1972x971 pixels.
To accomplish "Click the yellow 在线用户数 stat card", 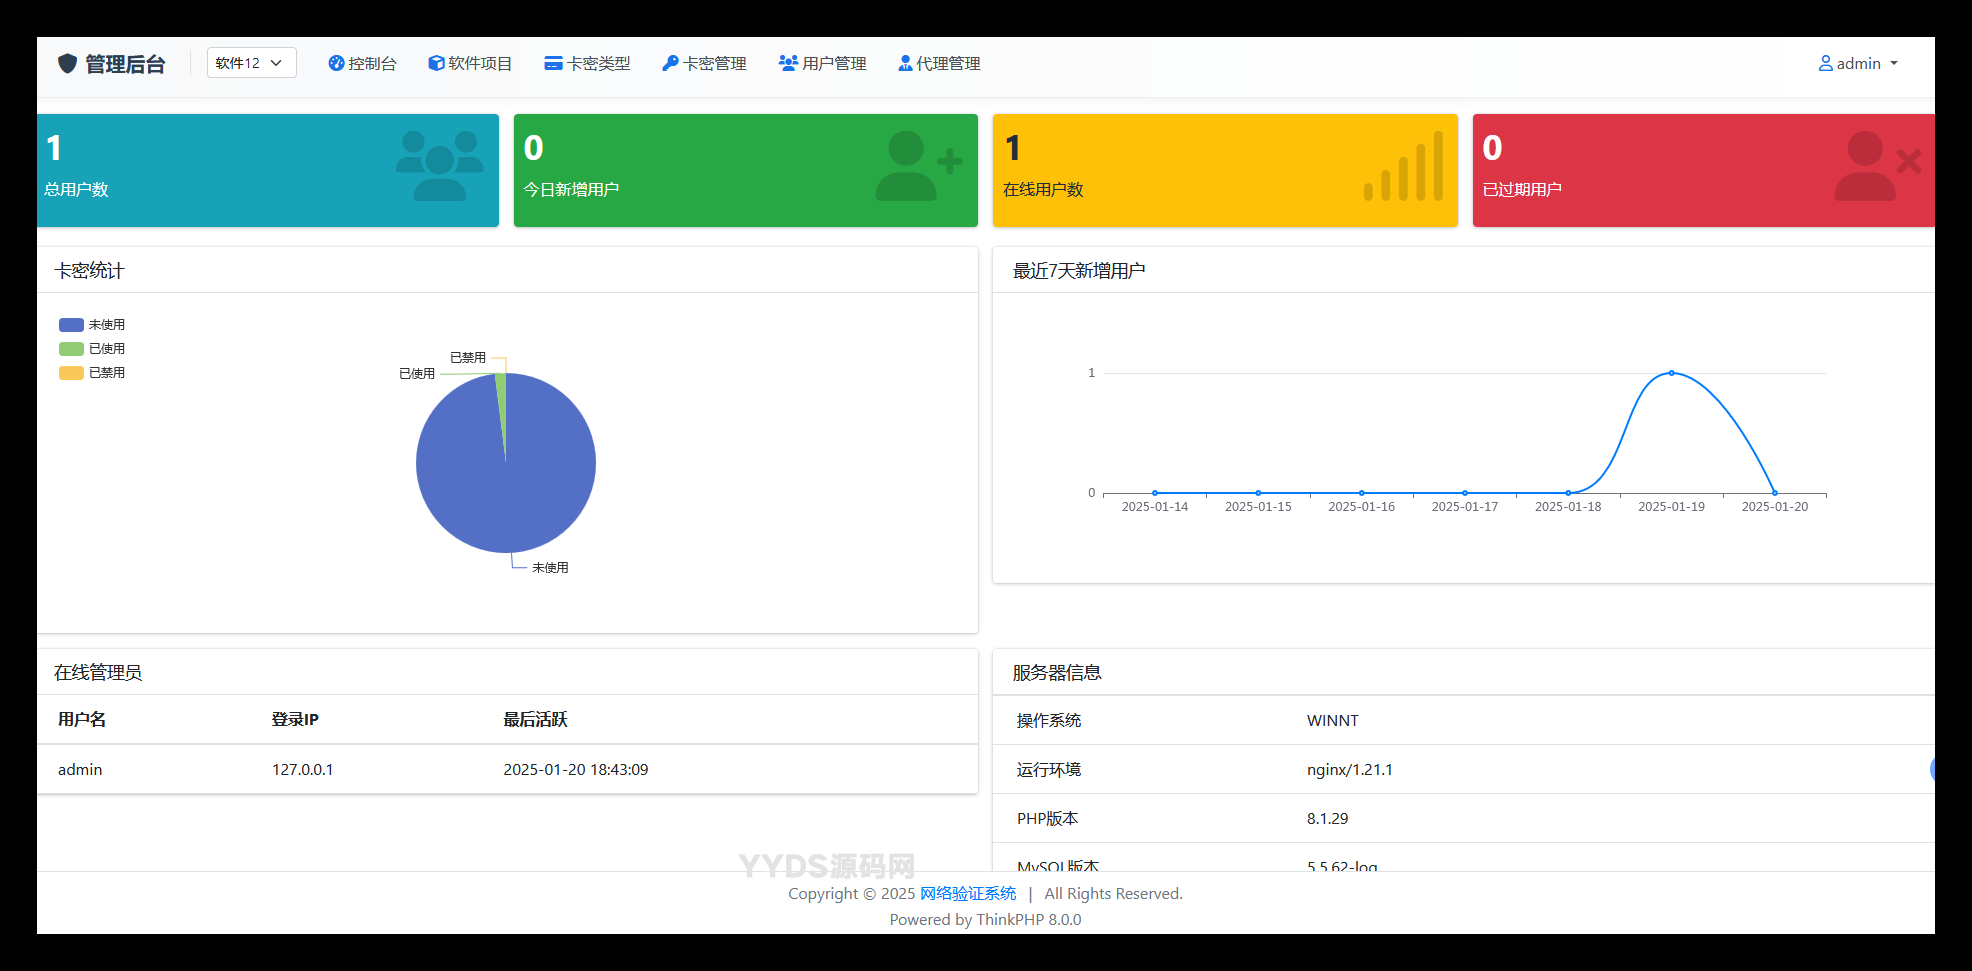I will (1224, 170).
